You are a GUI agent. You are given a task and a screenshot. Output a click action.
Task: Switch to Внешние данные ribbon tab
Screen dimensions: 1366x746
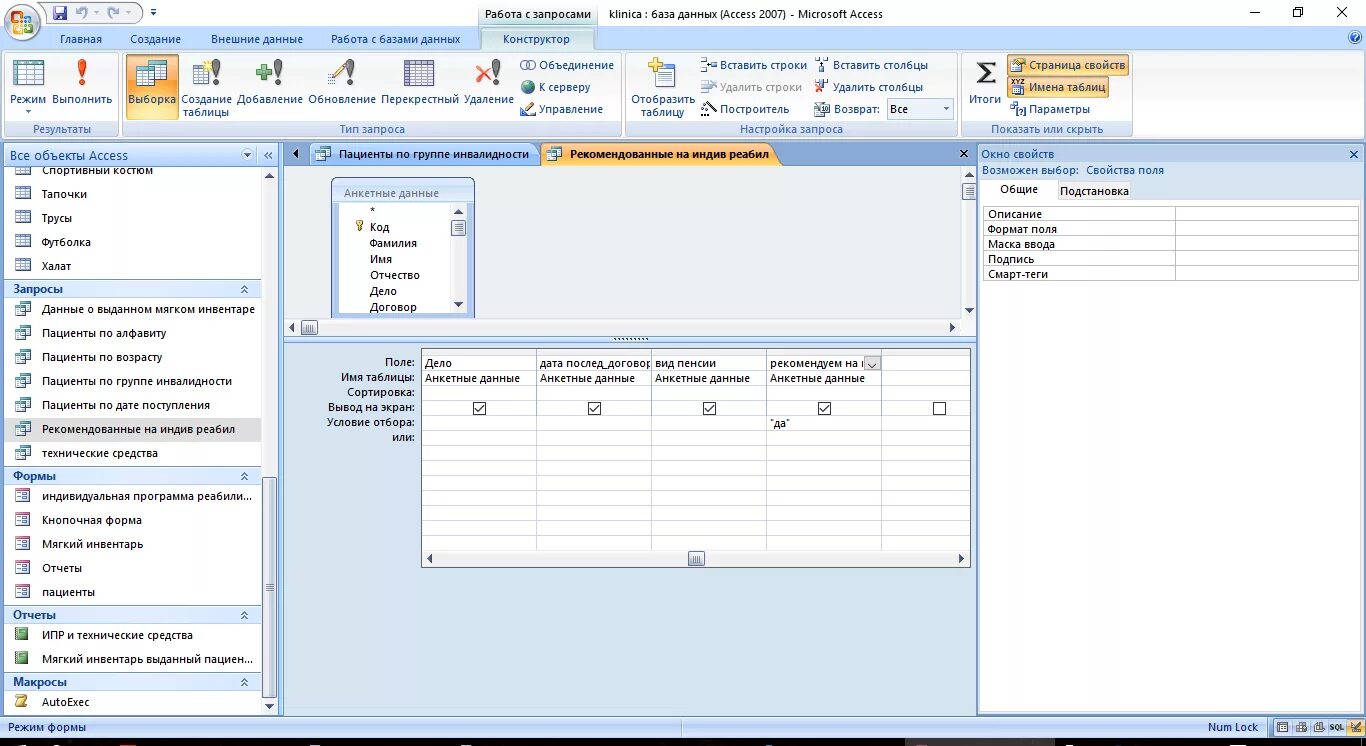pyautogui.click(x=257, y=39)
